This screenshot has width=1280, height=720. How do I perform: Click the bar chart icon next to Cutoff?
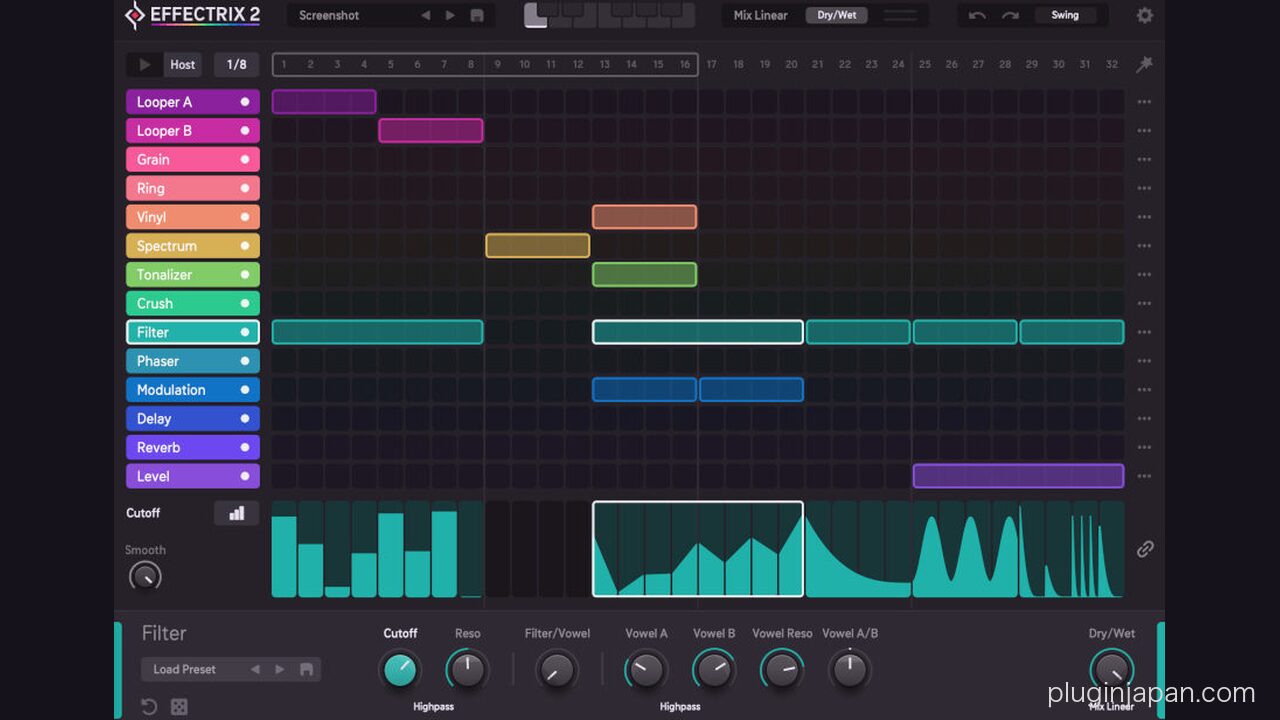(237, 513)
